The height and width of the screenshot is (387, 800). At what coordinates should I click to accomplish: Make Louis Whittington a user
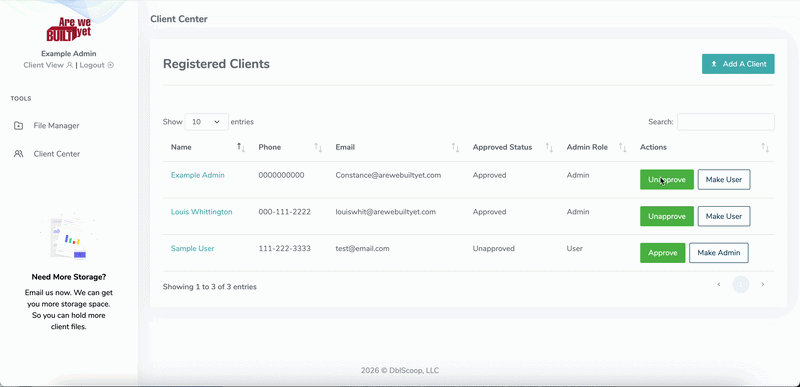pos(724,216)
